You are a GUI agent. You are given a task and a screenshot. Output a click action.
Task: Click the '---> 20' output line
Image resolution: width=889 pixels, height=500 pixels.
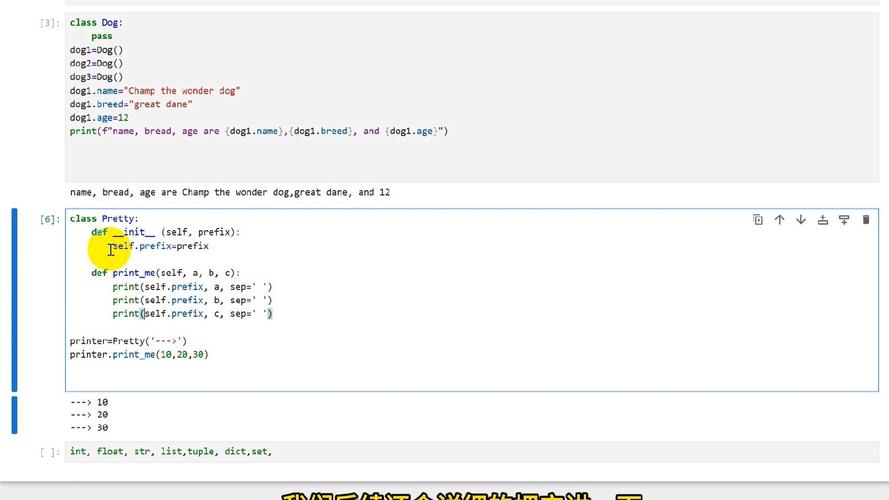89,415
